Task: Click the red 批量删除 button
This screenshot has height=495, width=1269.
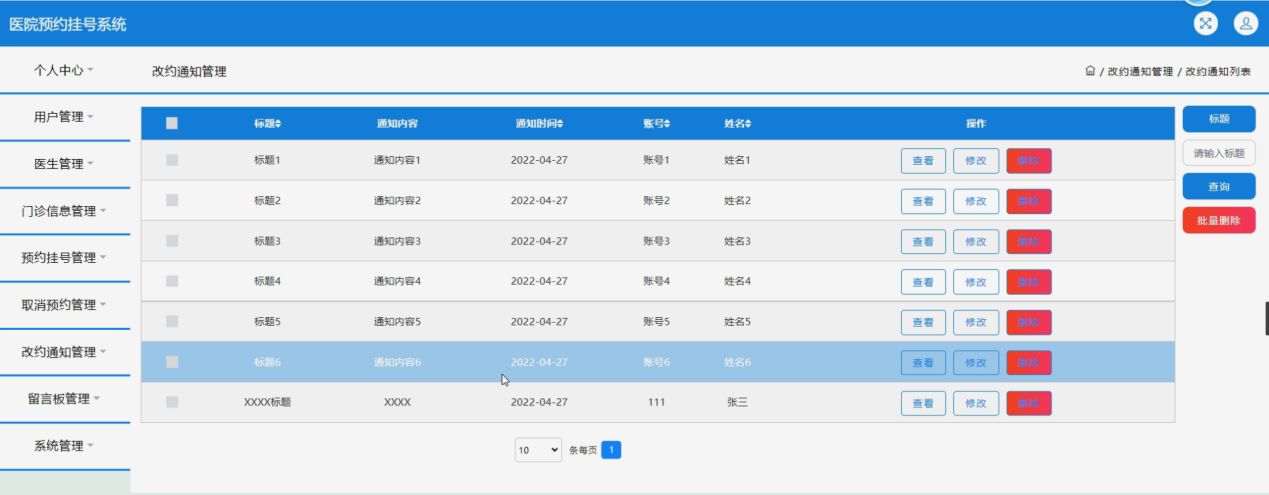Action: [1219, 221]
